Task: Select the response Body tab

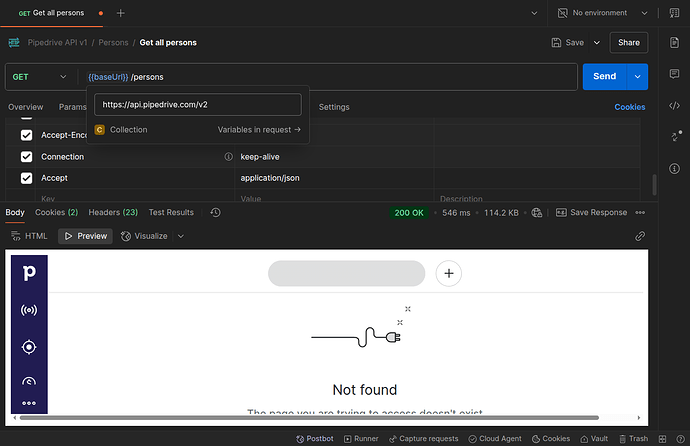Action: pos(15,212)
